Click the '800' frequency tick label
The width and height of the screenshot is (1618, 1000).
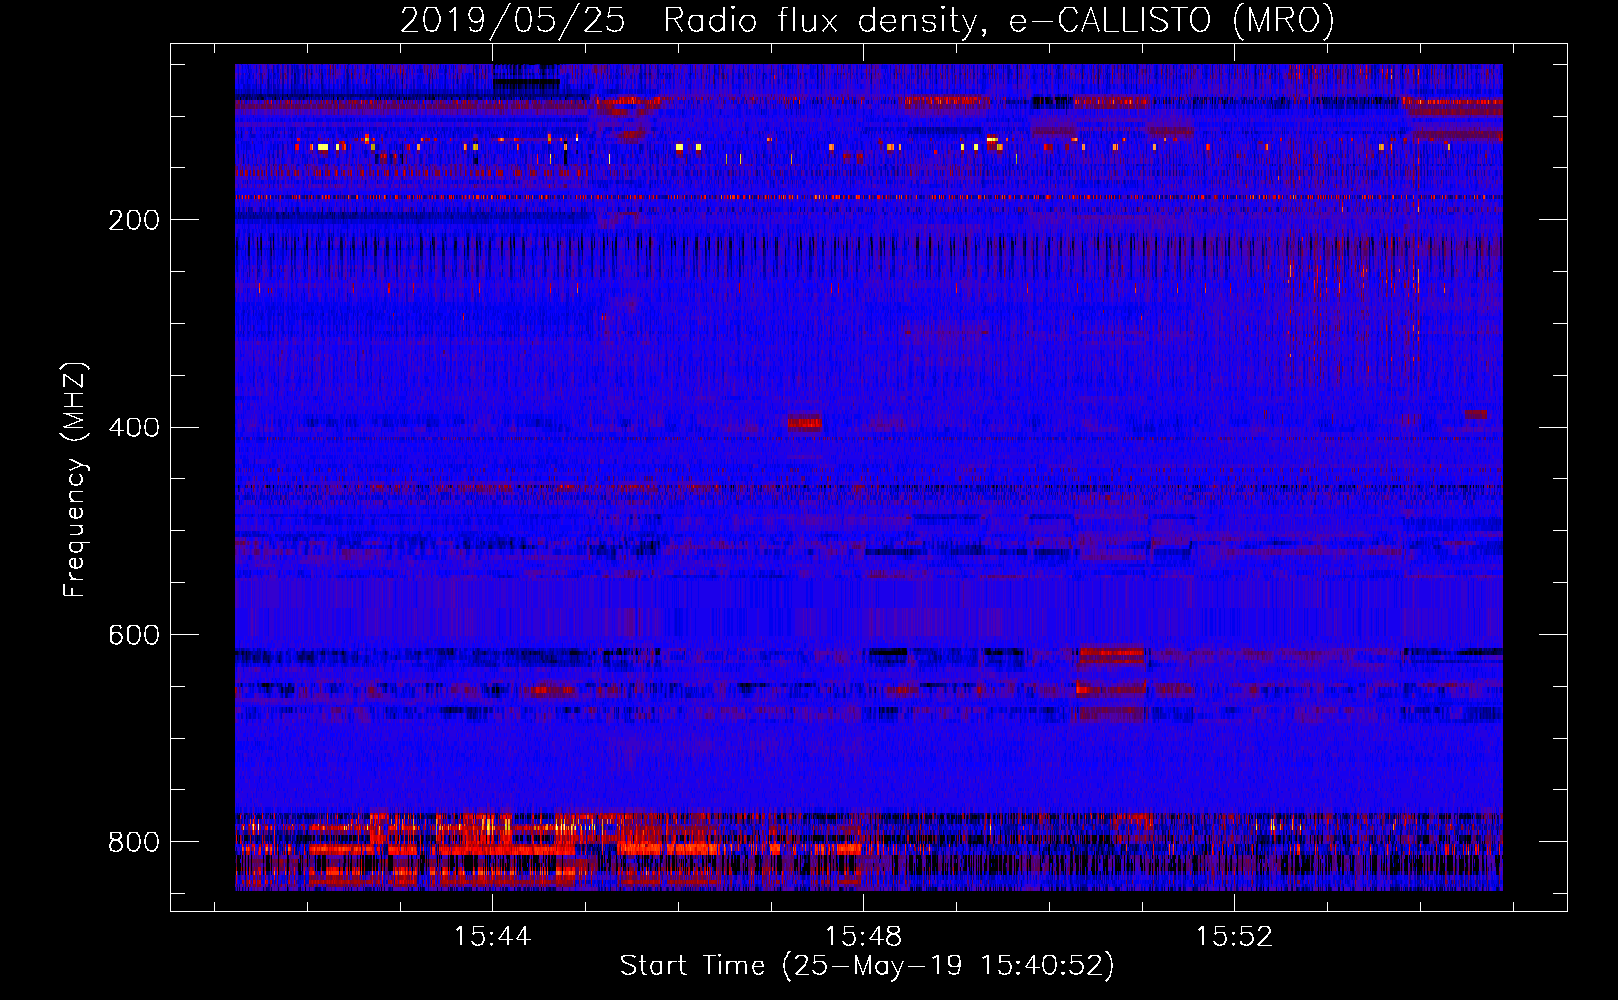(x=134, y=842)
